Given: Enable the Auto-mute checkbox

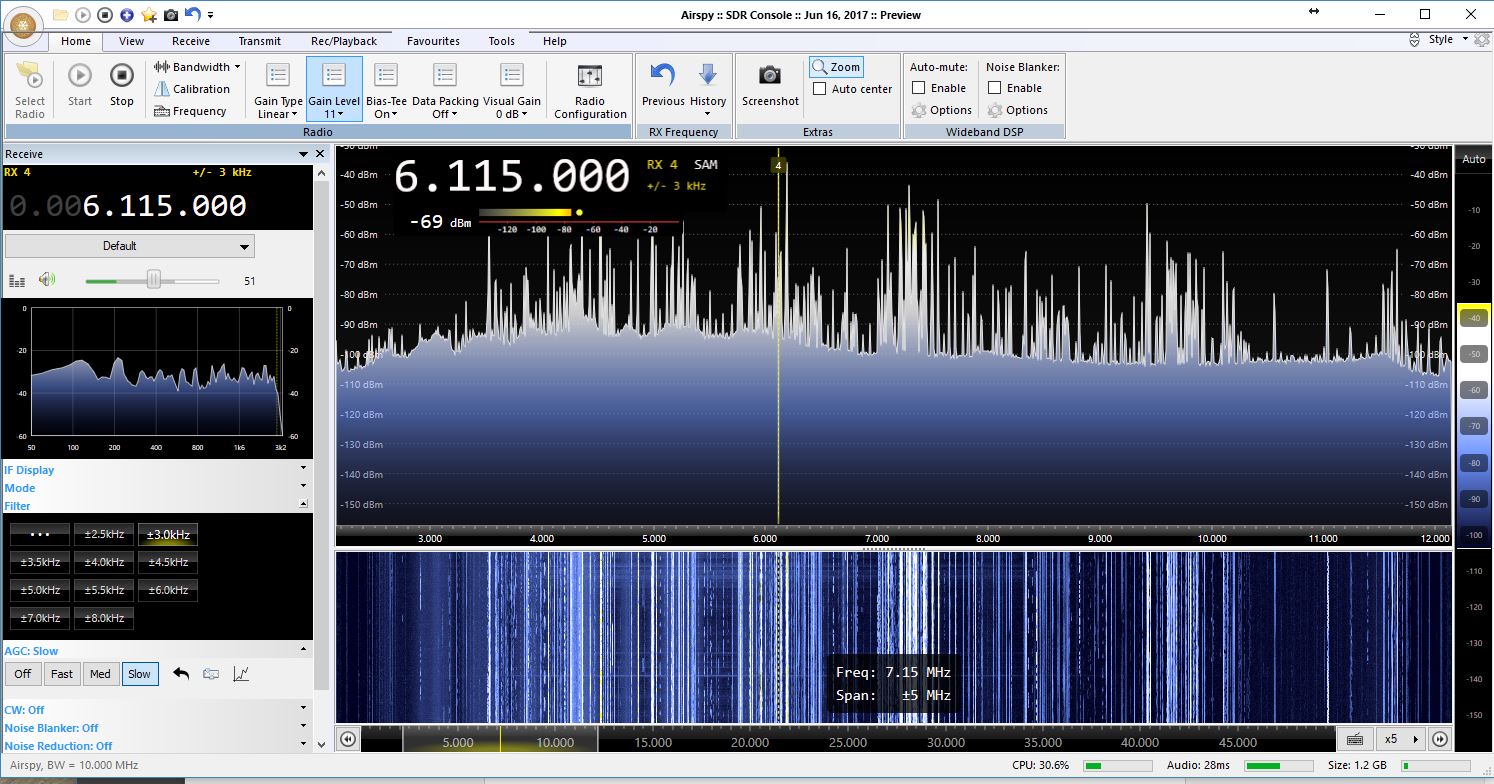Looking at the screenshot, I should [x=917, y=88].
